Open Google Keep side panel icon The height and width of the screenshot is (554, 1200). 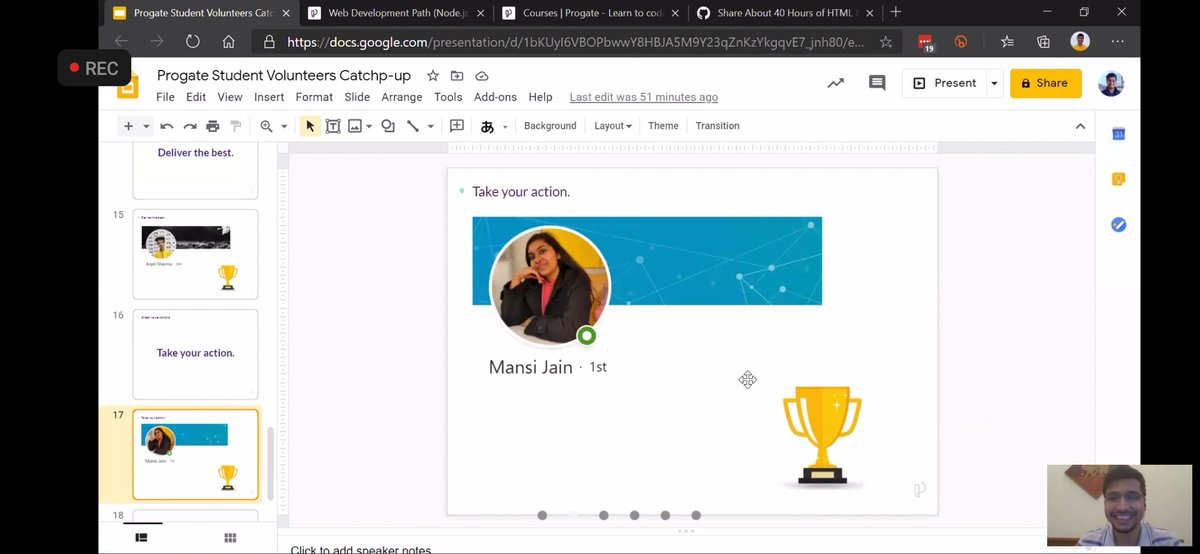coord(1119,179)
